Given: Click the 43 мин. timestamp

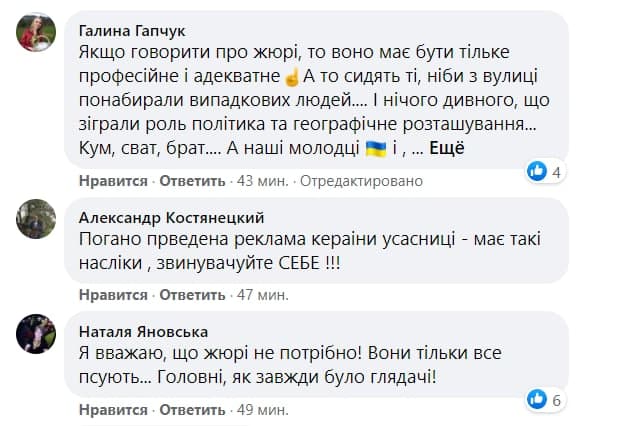Looking at the screenshot, I should 262,181.
